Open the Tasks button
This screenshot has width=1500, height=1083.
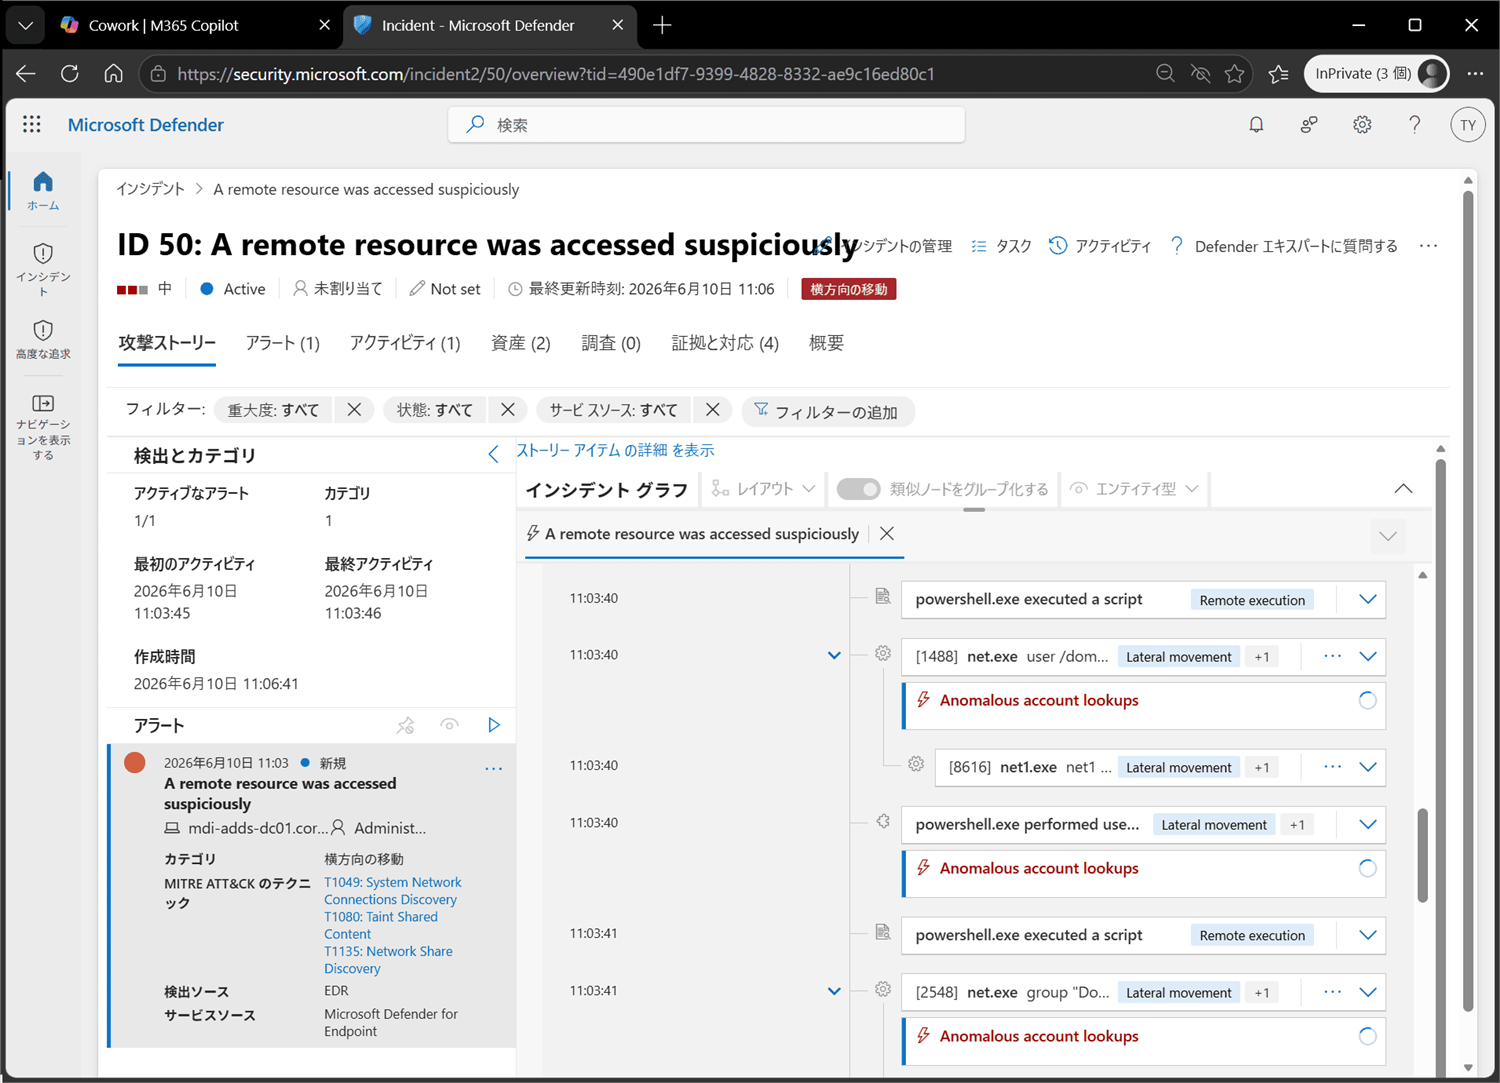point(1001,246)
